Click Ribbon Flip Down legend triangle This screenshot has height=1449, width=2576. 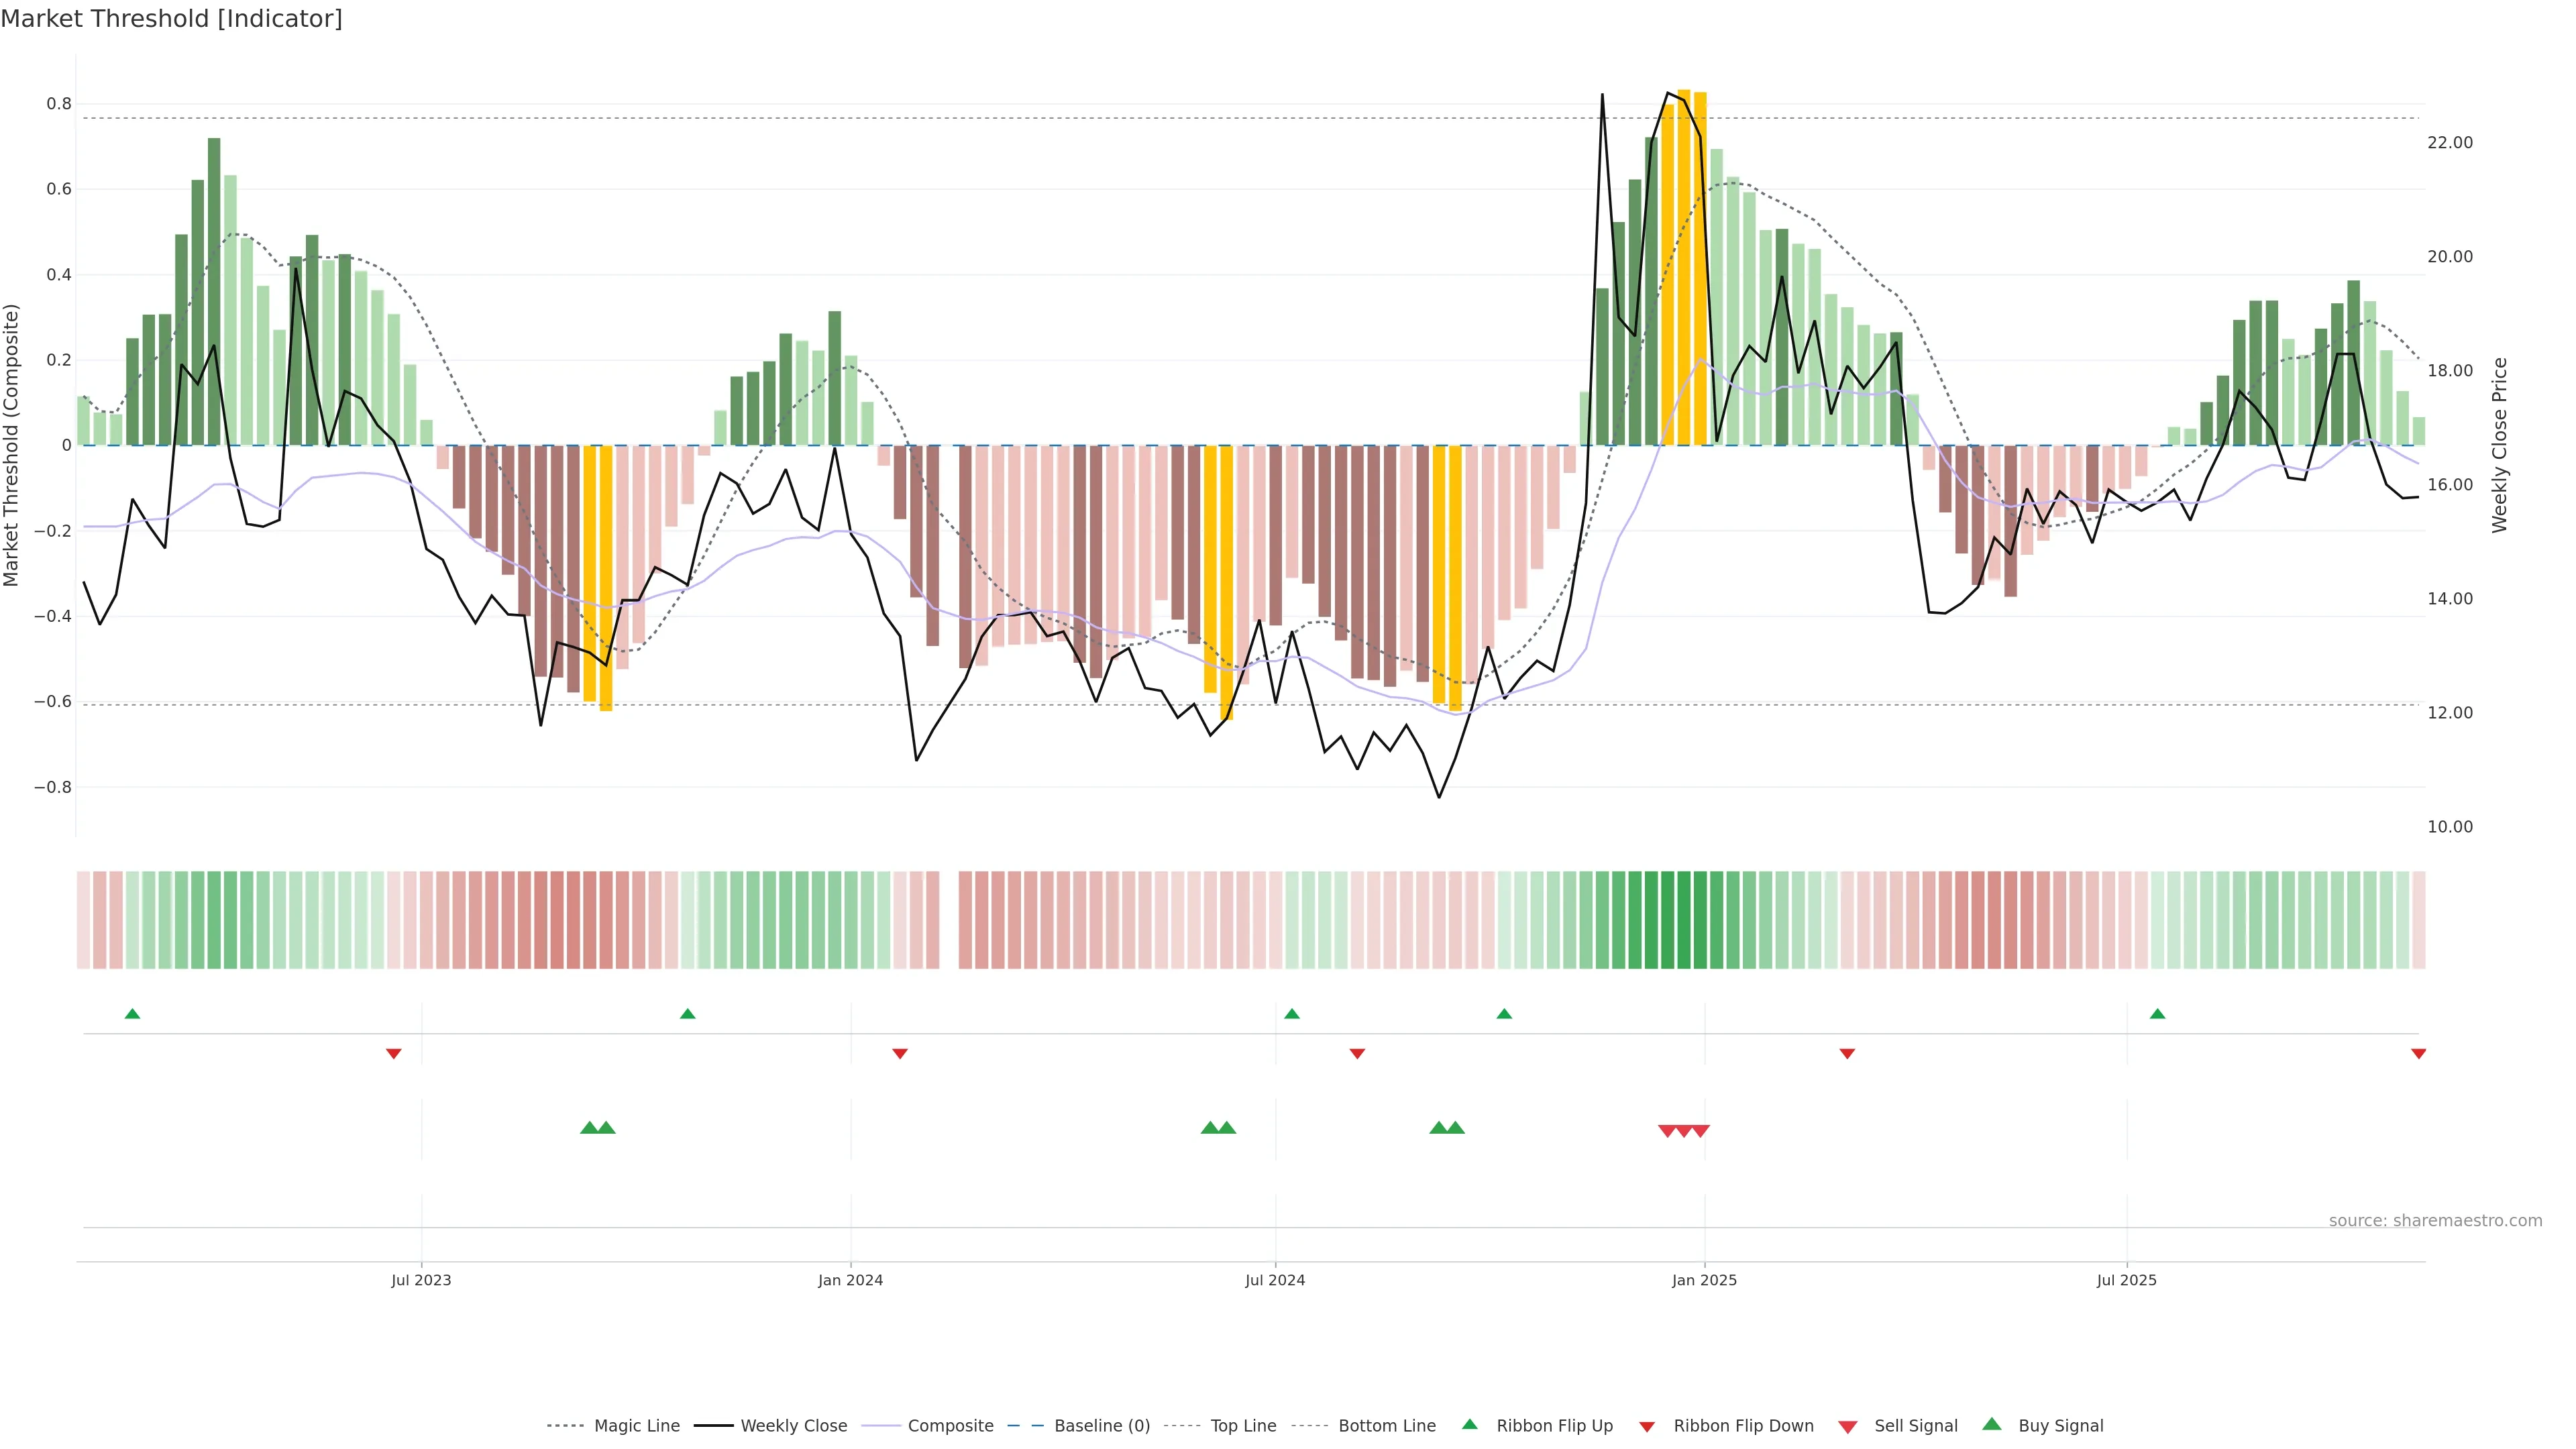coord(1647,1427)
